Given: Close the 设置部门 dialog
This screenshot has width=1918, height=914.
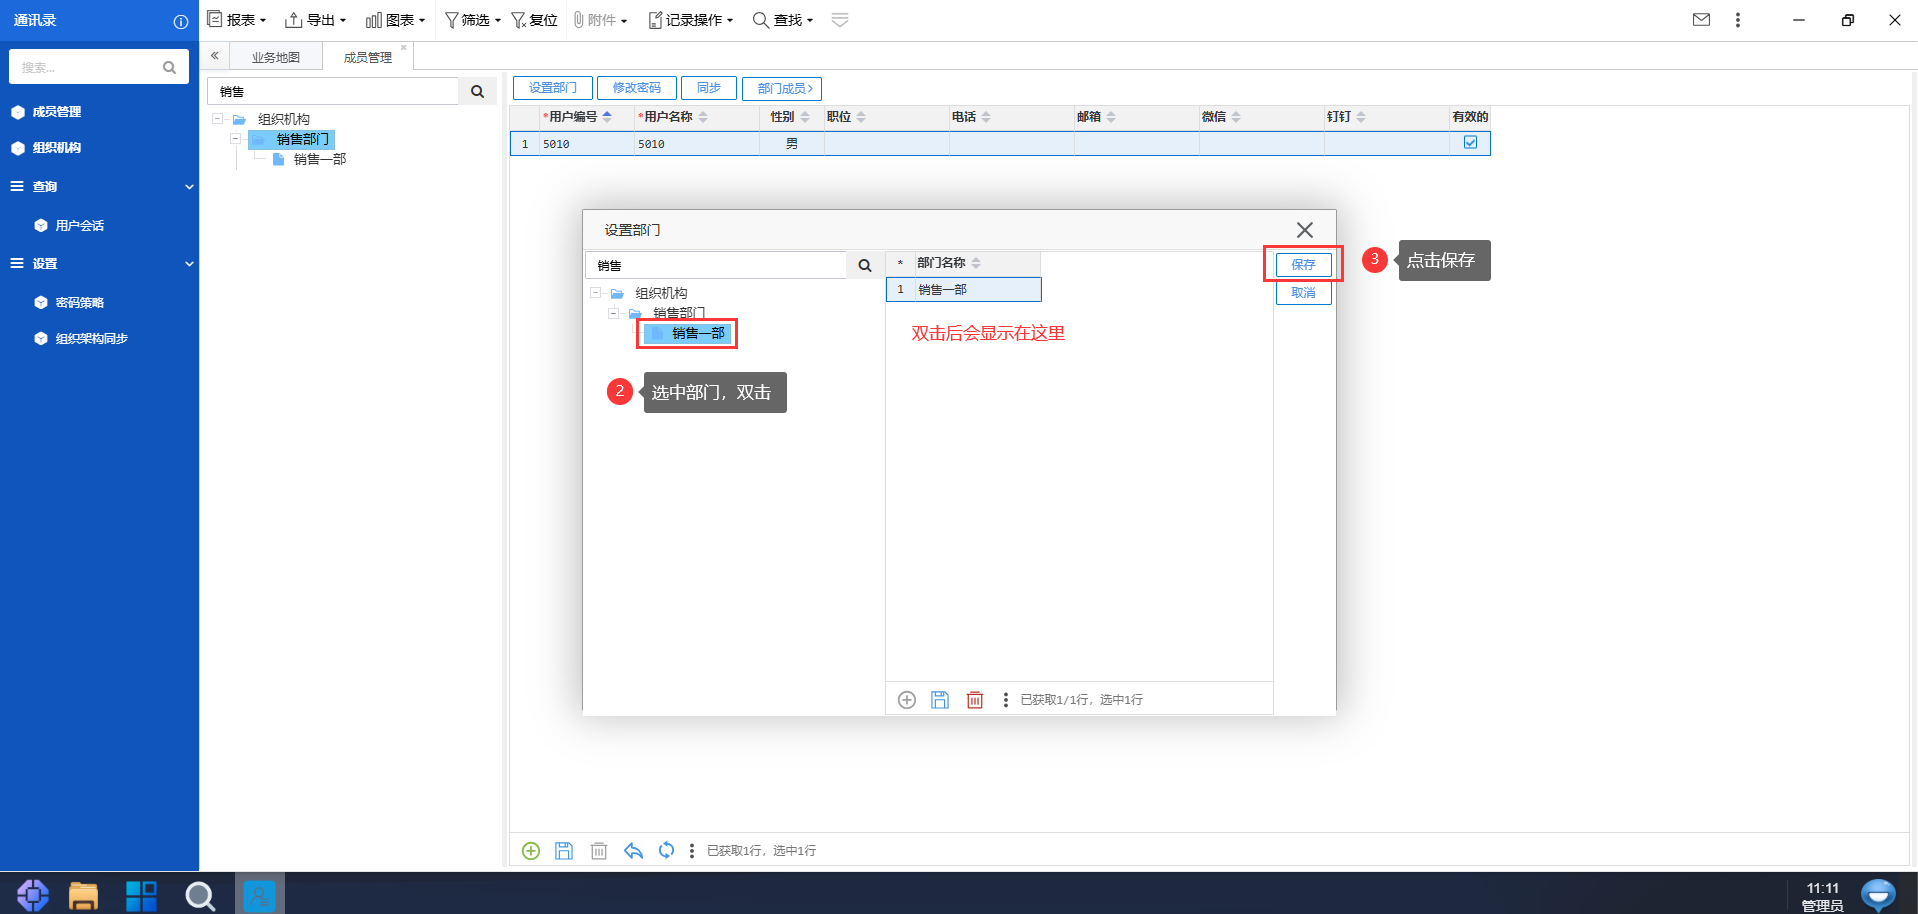Looking at the screenshot, I should tap(1304, 230).
